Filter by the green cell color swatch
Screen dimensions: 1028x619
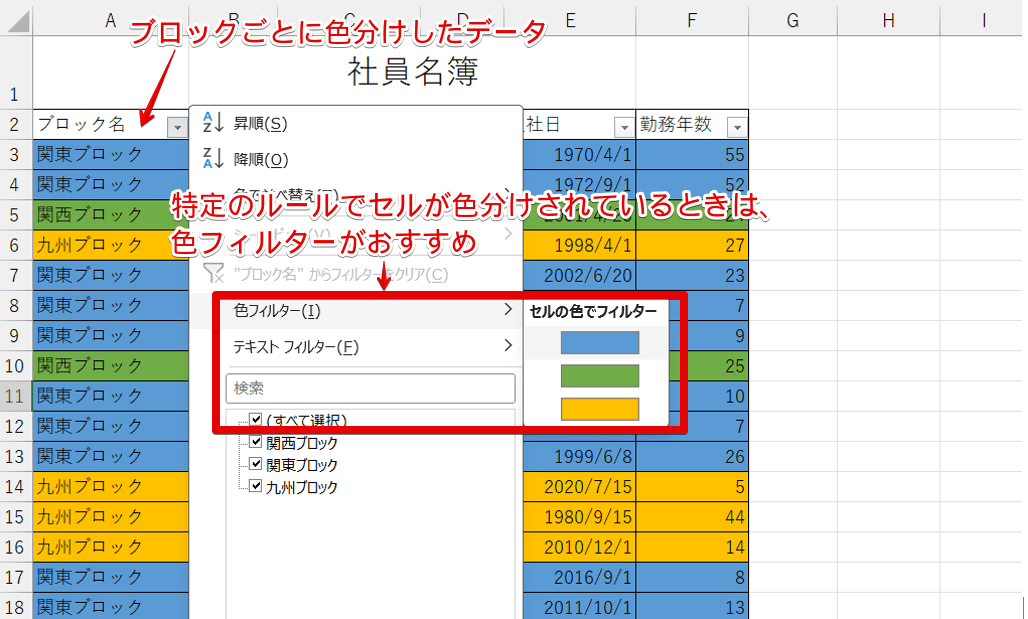tap(599, 376)
